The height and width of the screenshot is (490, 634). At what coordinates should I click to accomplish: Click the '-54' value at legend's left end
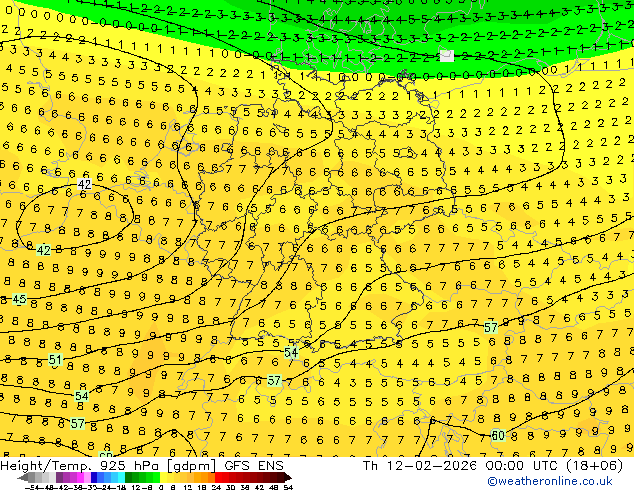[x=32, y=487]
